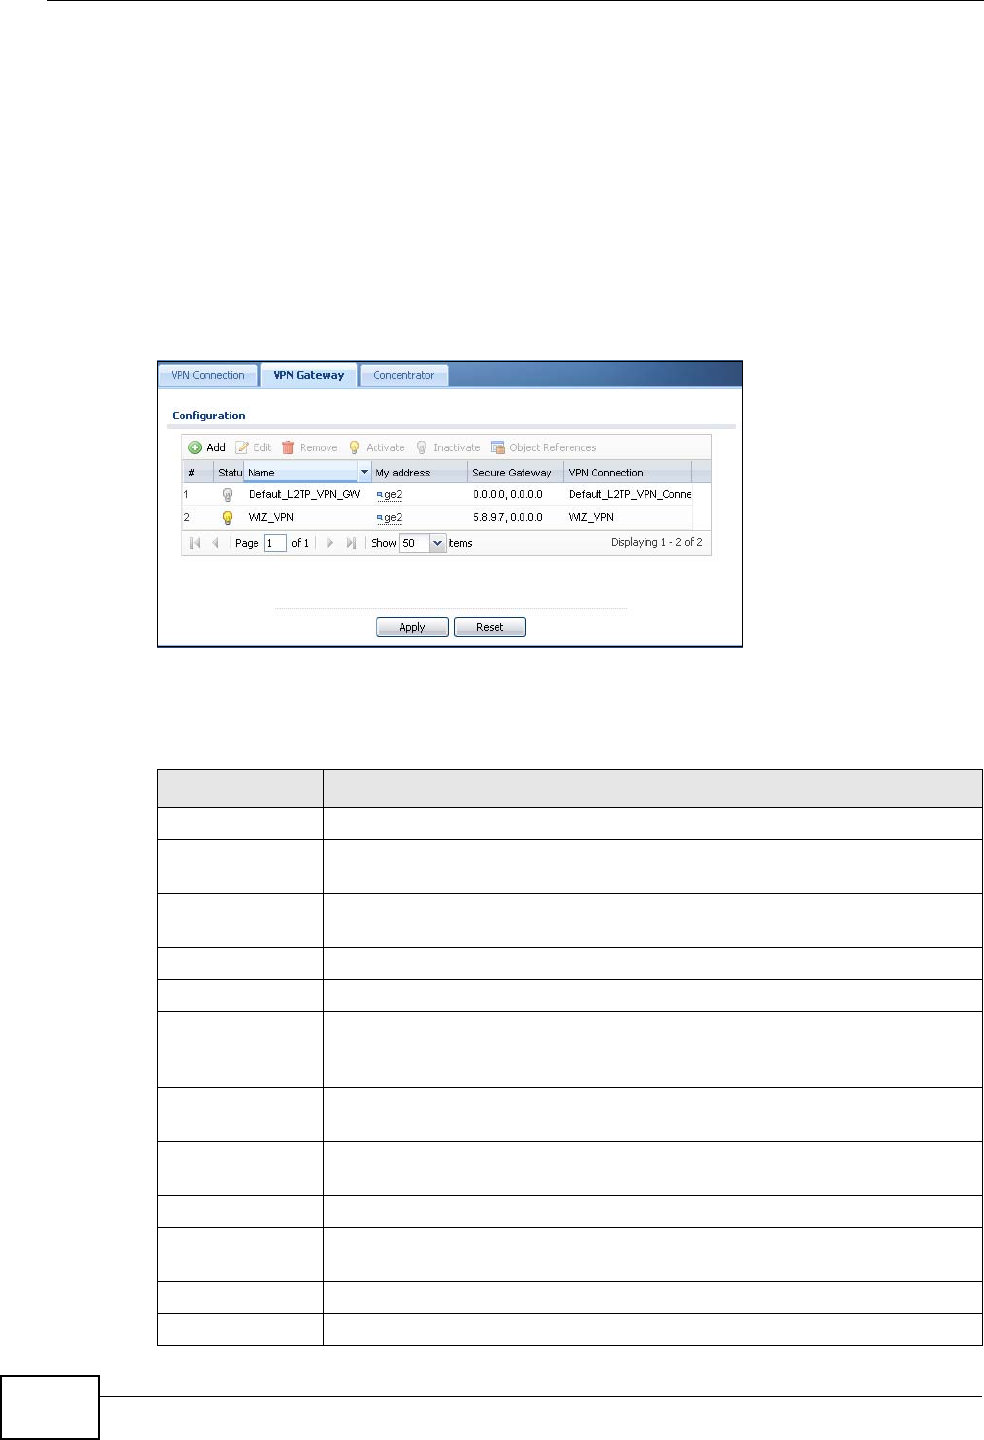984x1440 pixels.
Task: Sort by the Secure Gateway column header
Action: (x=516, y=472)
